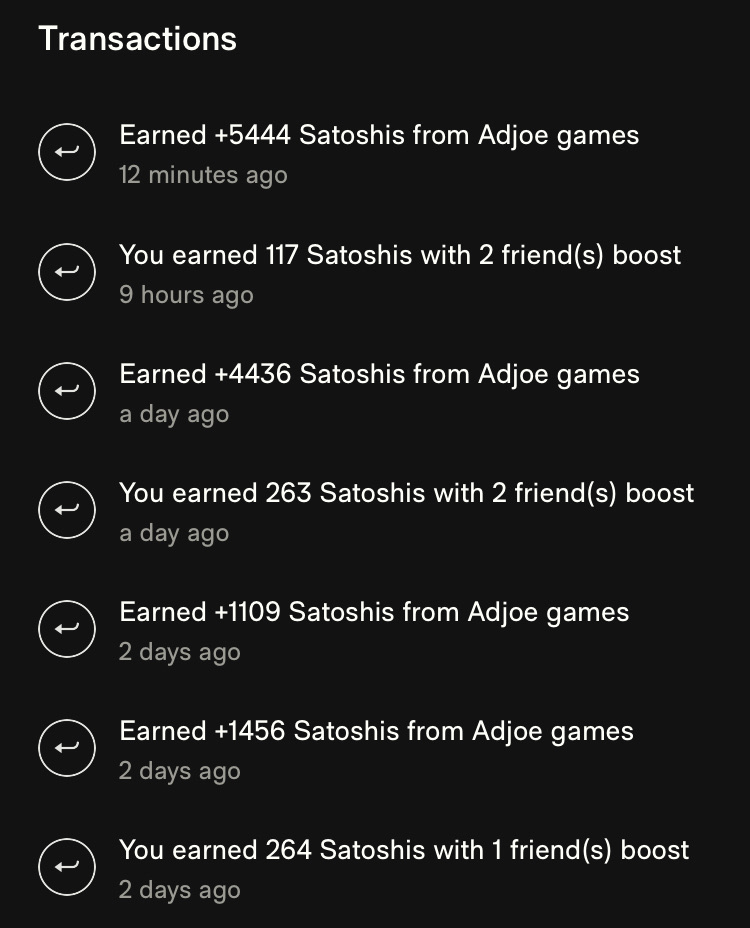This screenshot has width=750, height=928.
Task: Tap 'a day ago' under the 4436 Satoshis entry
Action: (174, 414)
